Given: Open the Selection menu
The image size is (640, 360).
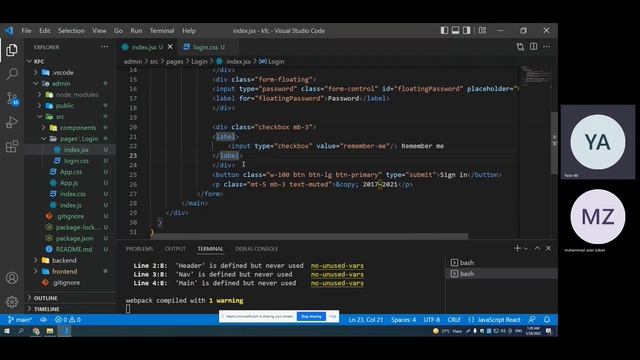Looking at the screenshot, I should pos(71,31).
